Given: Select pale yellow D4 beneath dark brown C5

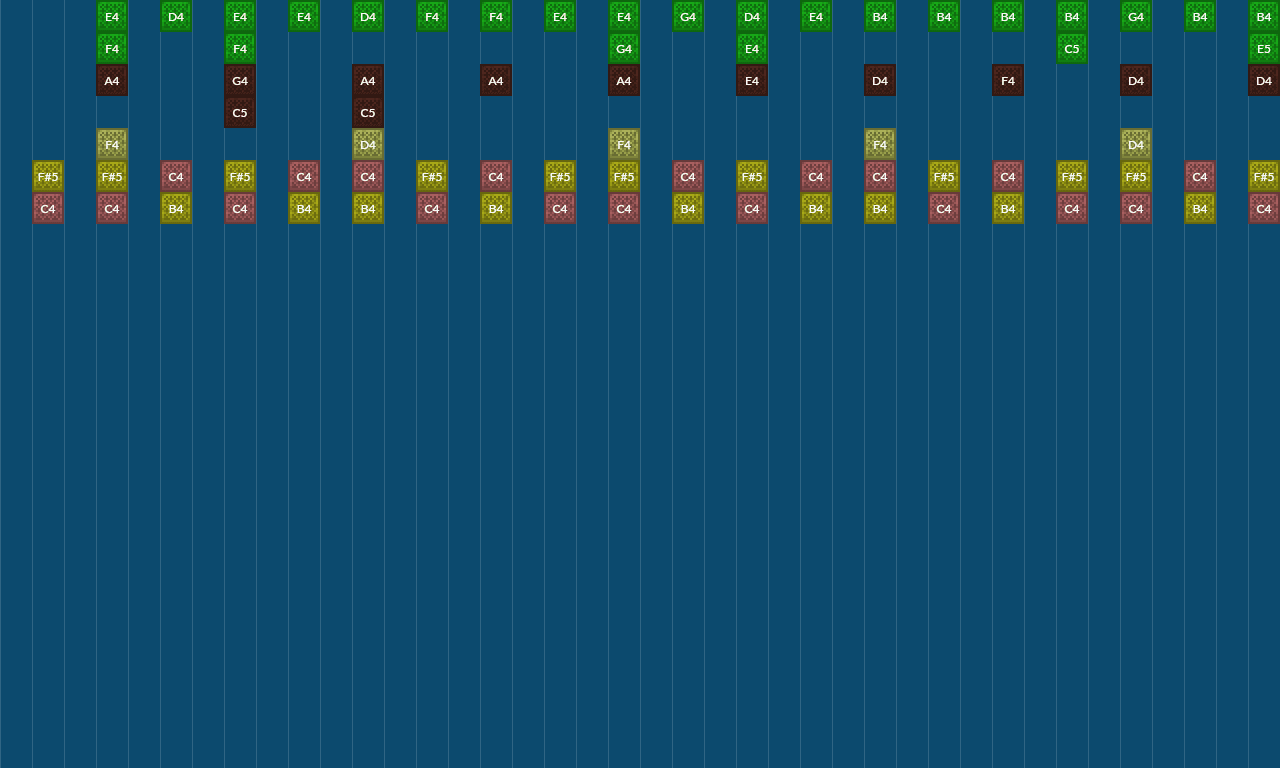Looking at the screenshot, I should 368,144.
